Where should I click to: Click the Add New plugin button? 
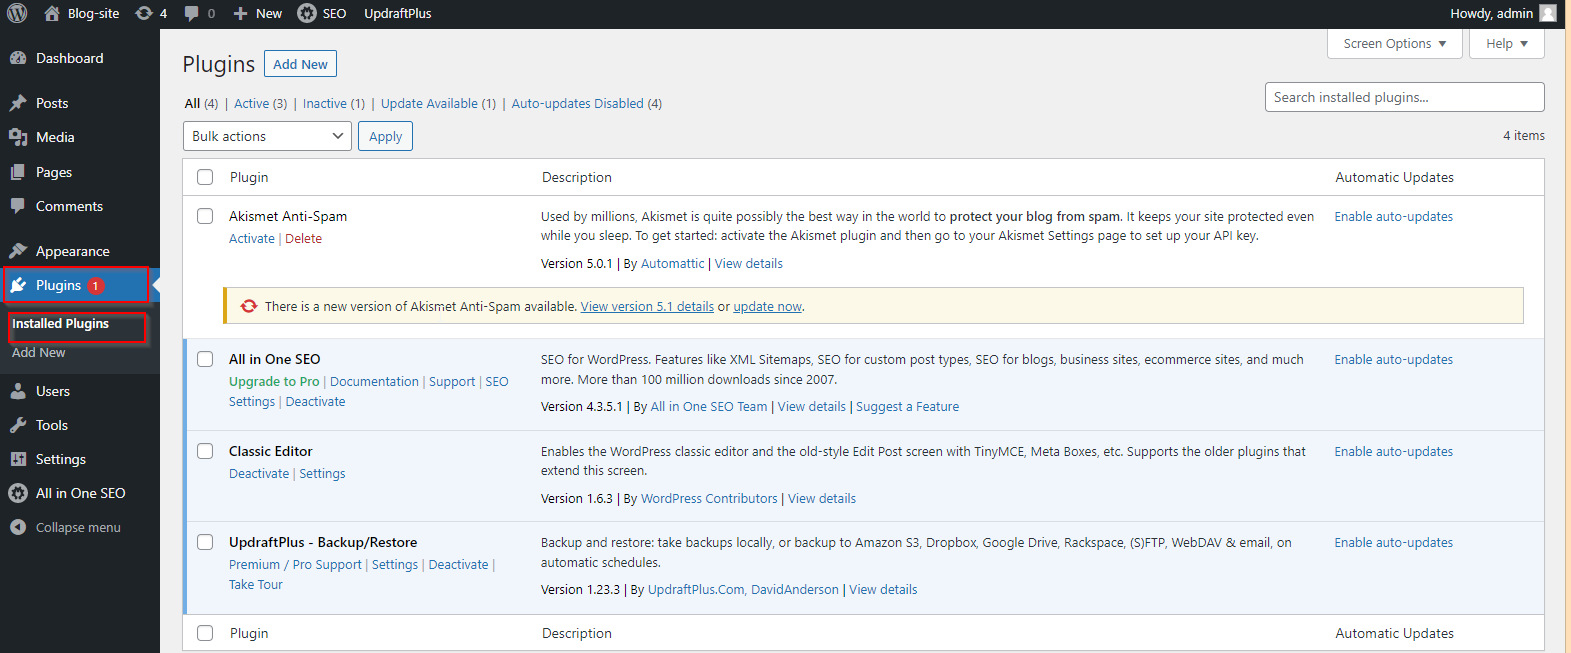pyautogui.click(x=300, y=63)
